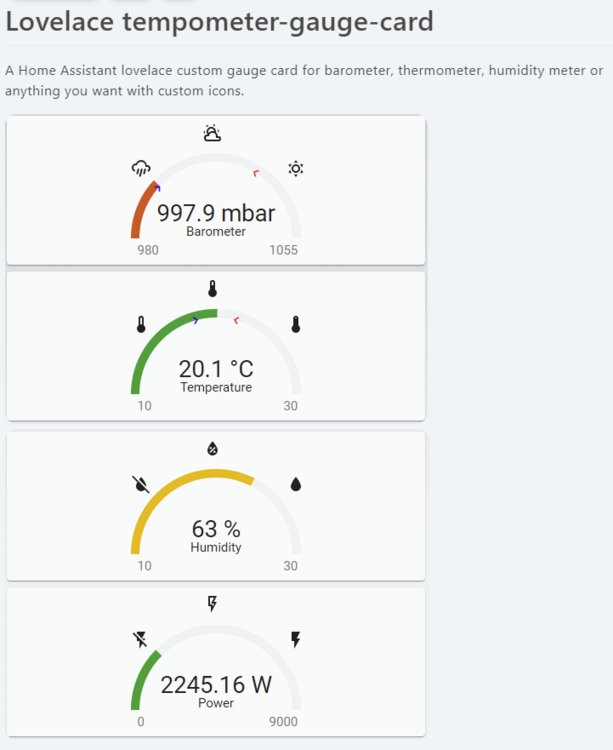The width and height of the screenshot is (613, 750).
Task: Click the water-off icon on Humidity gauge
Action: (x=141, y=484)
